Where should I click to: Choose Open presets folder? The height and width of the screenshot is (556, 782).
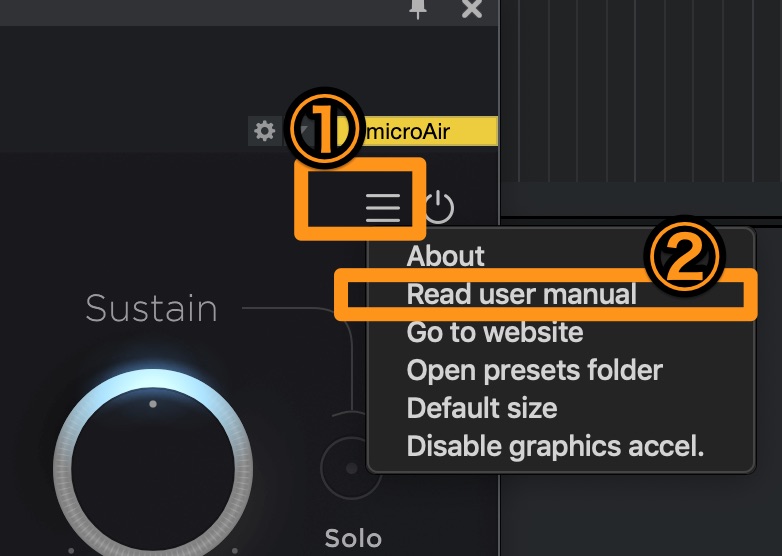coord(534,370)
